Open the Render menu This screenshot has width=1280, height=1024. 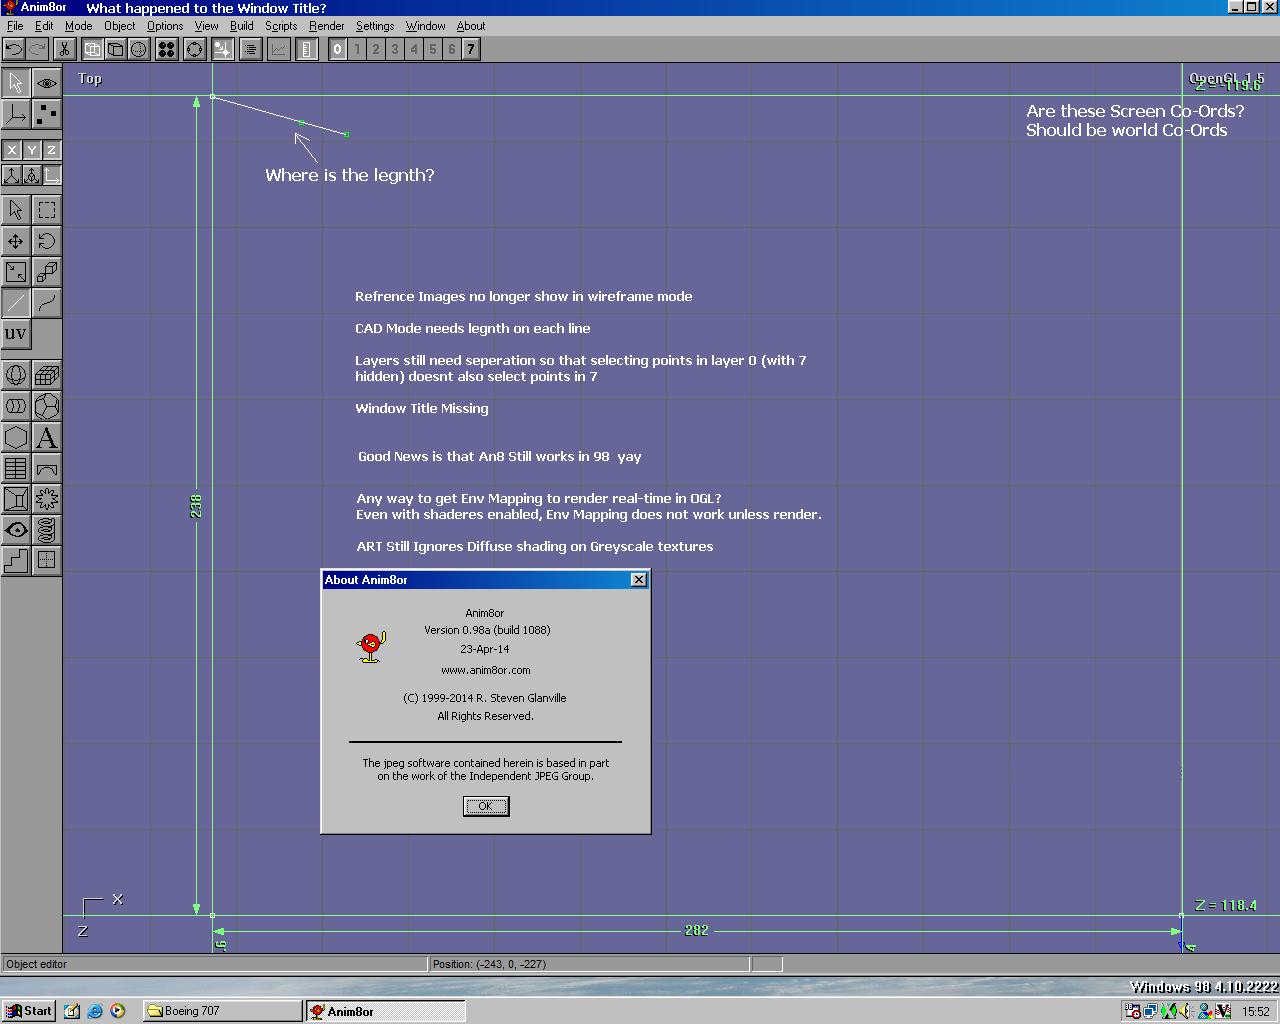(326, 26)
